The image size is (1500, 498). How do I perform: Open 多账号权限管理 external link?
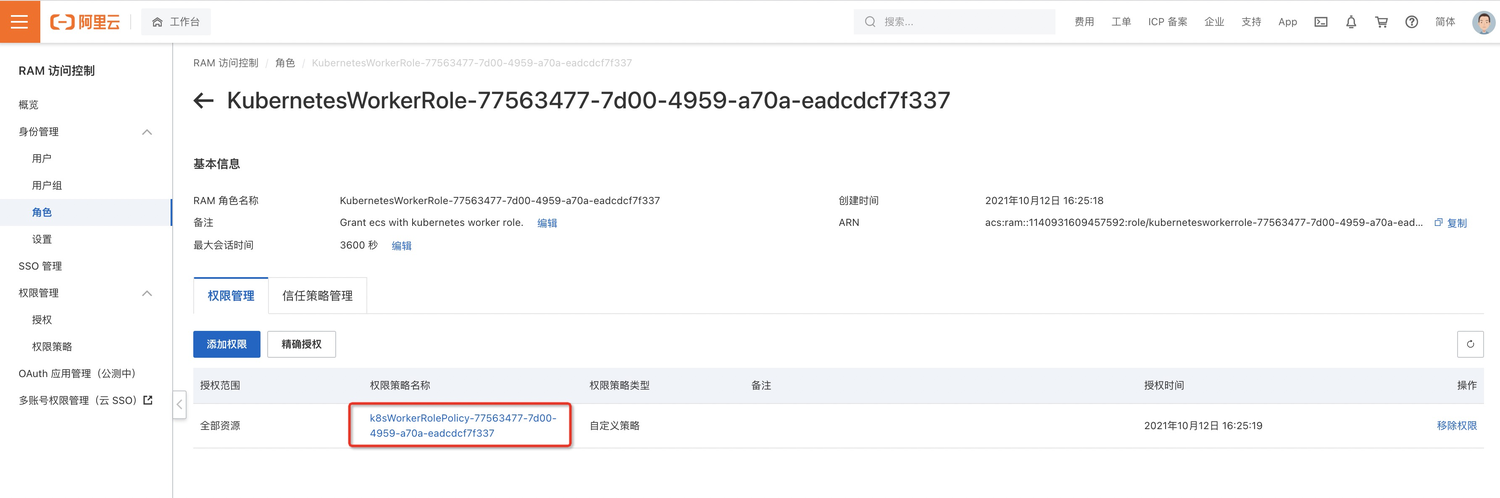tap(86, 401)
